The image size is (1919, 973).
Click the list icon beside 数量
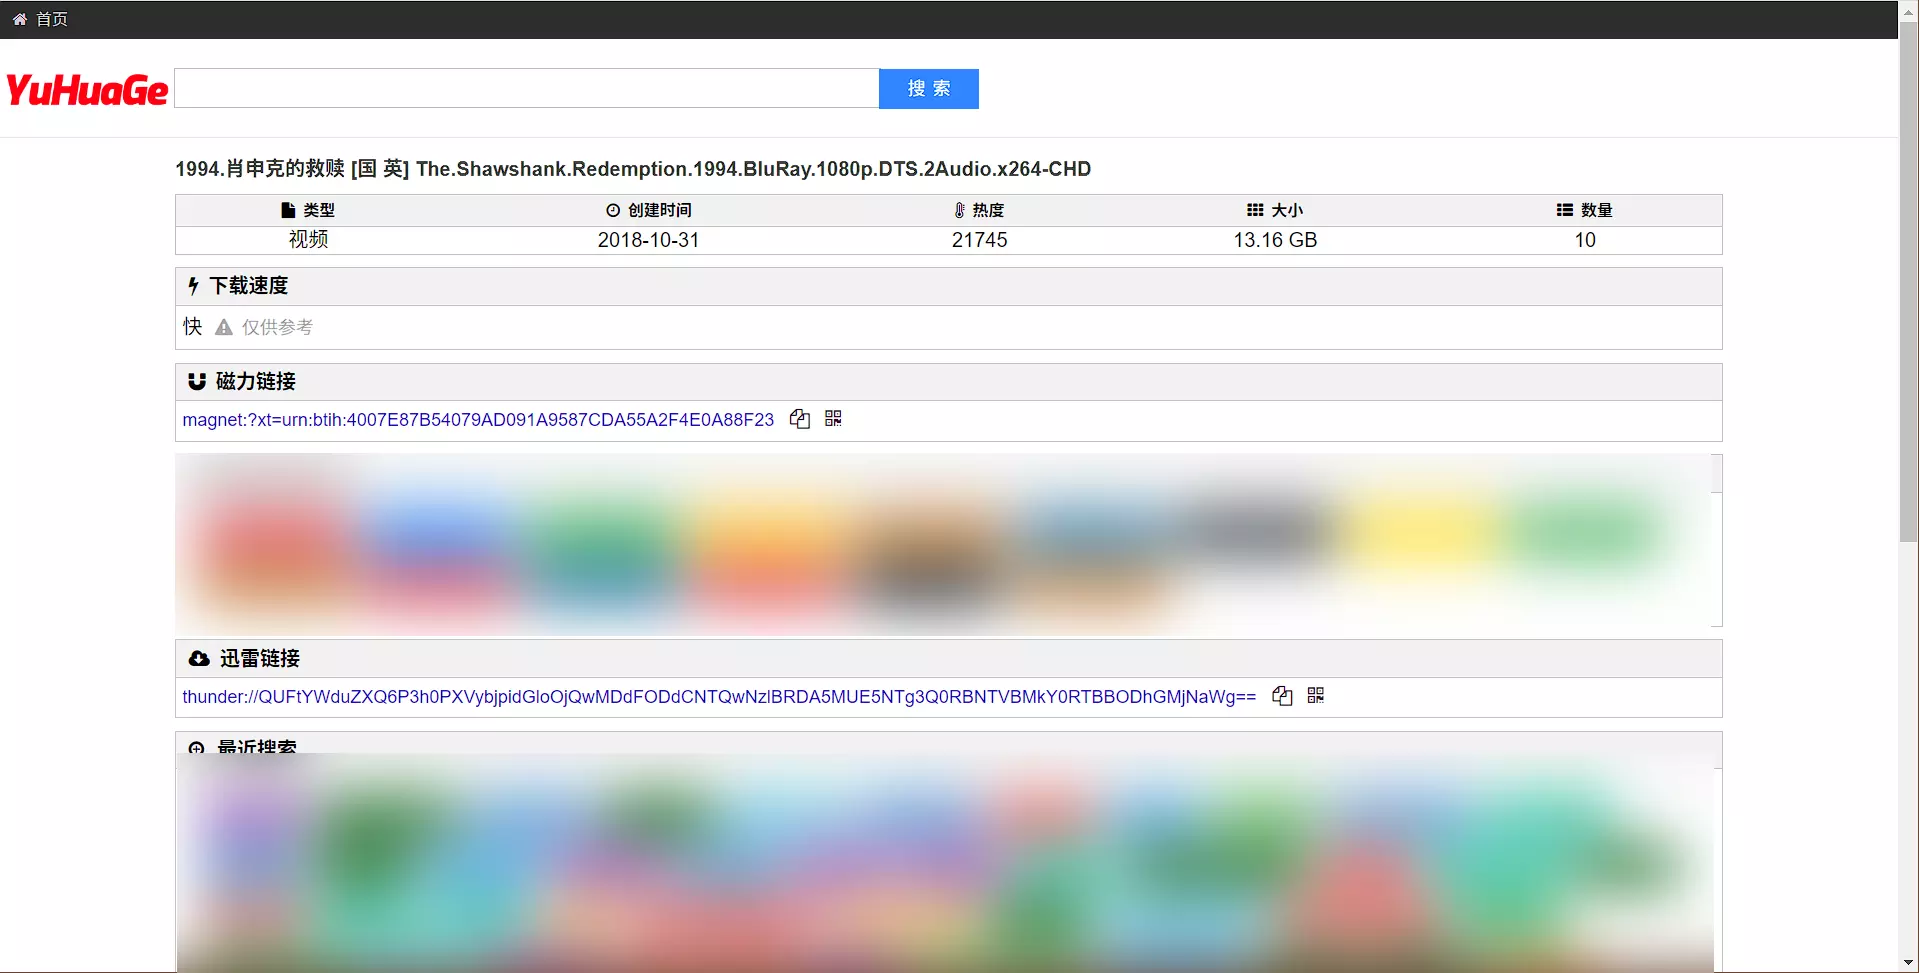[1565, 210]
